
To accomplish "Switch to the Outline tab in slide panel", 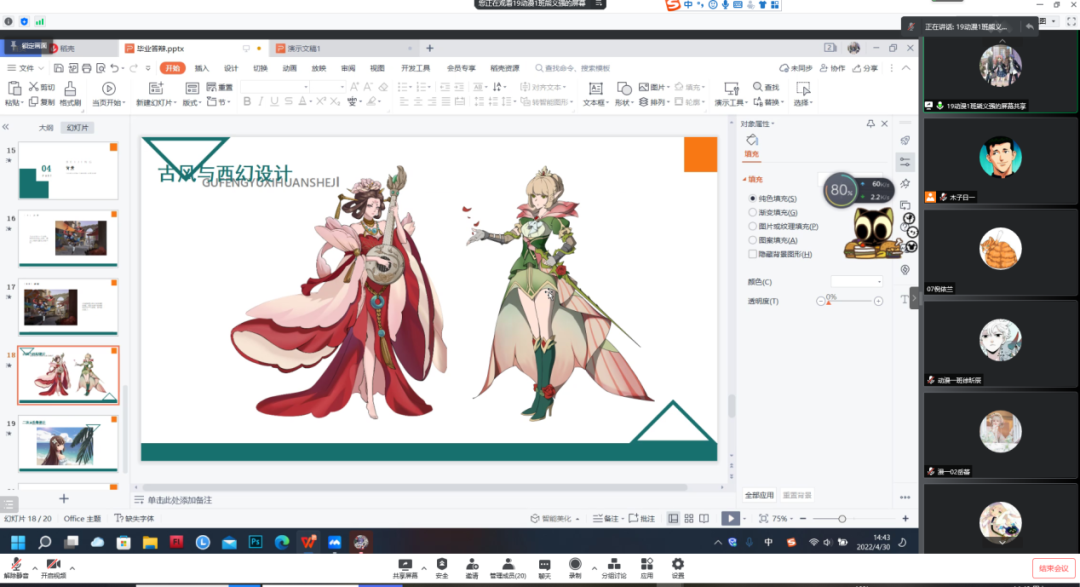I will 45,127.
